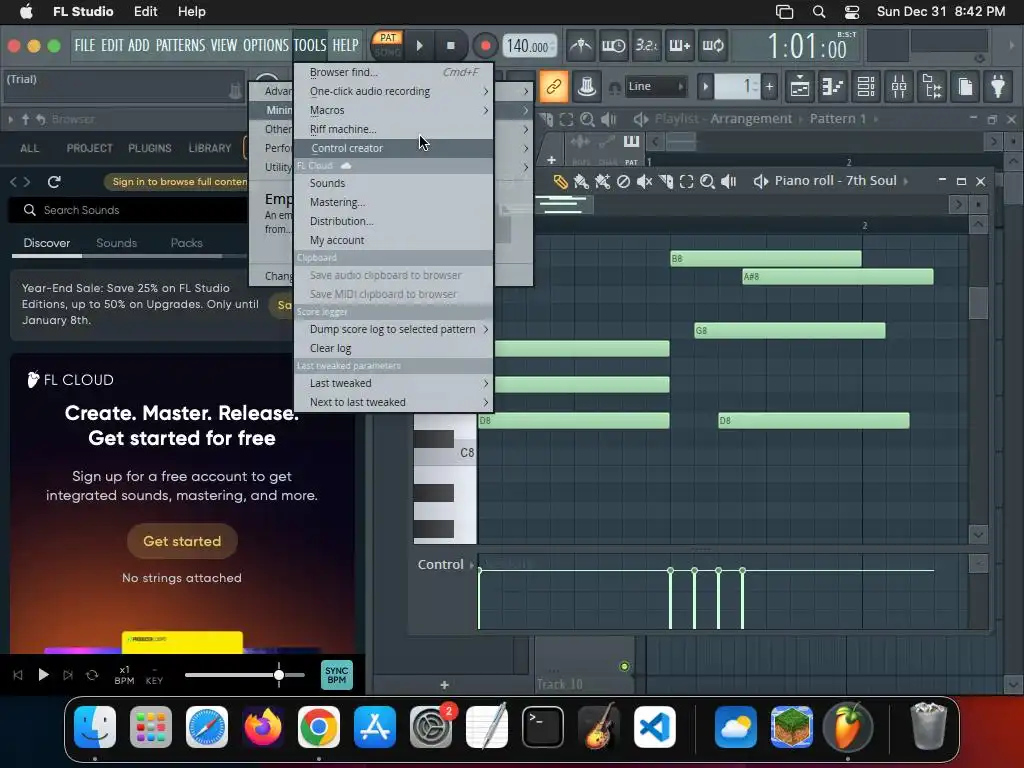Refresh the FL Cloud sounds browser
The width and height of the screenshot is (1024, 768).
point(54,182)
